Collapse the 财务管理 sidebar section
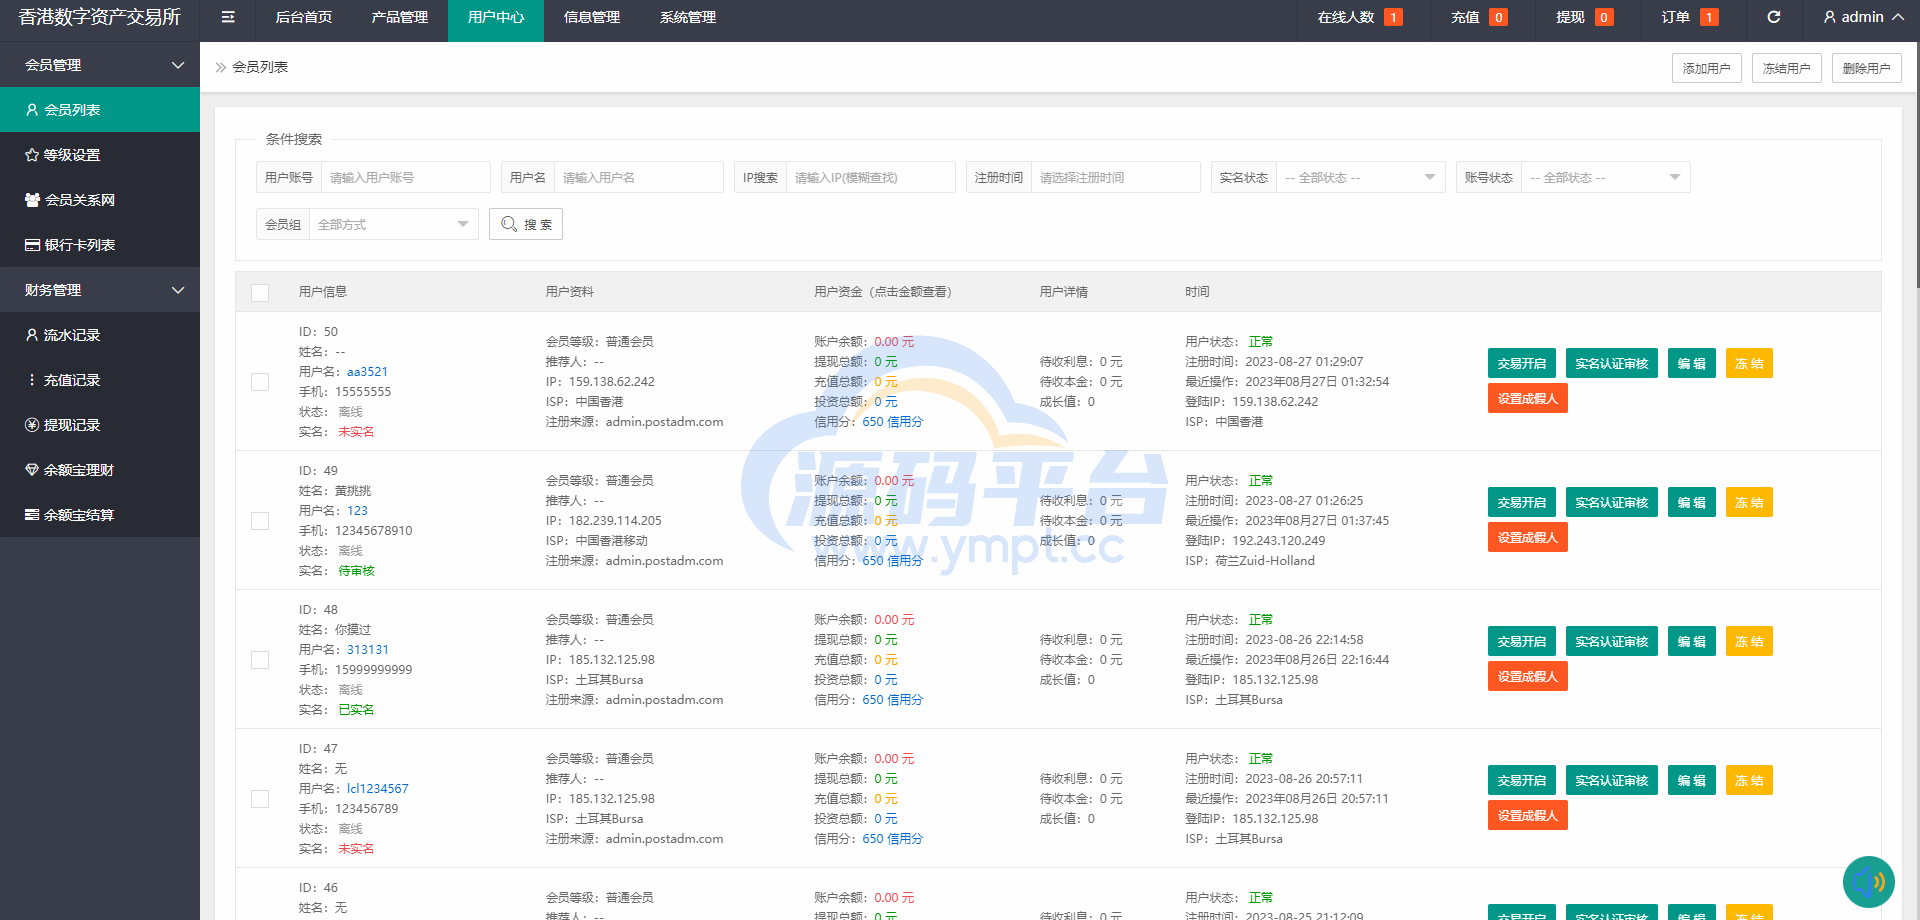Viewport: 1920px width, 920px height. 100,290
